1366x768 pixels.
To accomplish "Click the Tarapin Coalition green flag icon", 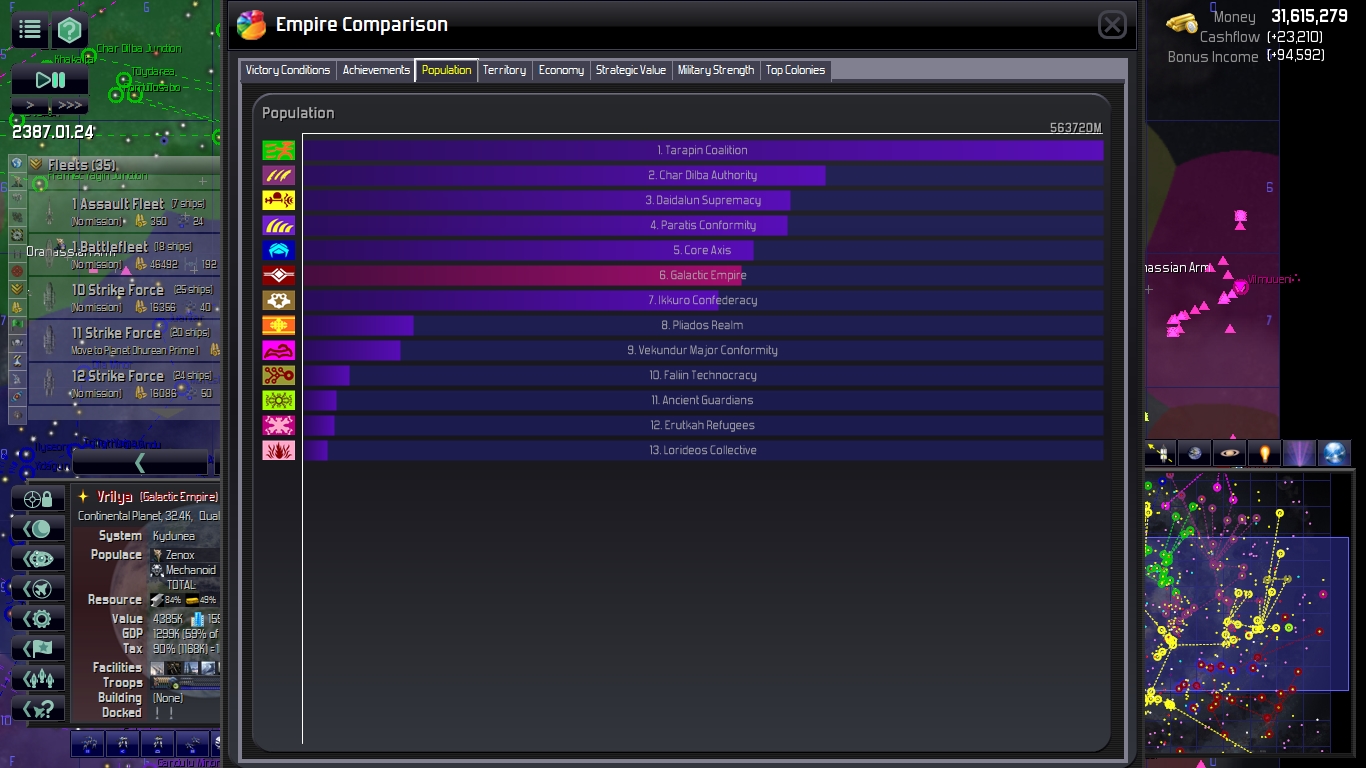I will point(279,150).
